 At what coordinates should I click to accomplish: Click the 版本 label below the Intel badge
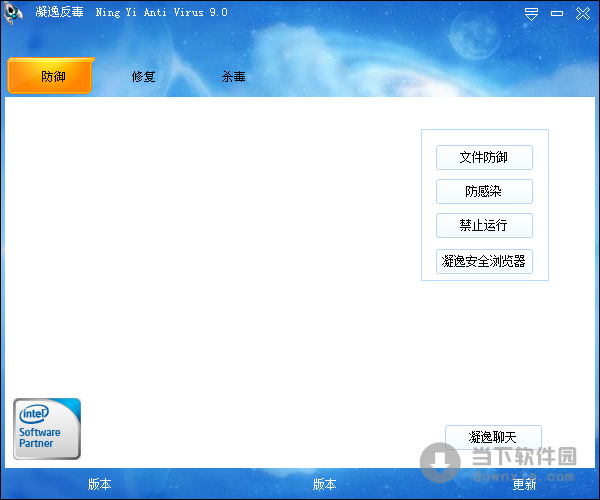99,484
